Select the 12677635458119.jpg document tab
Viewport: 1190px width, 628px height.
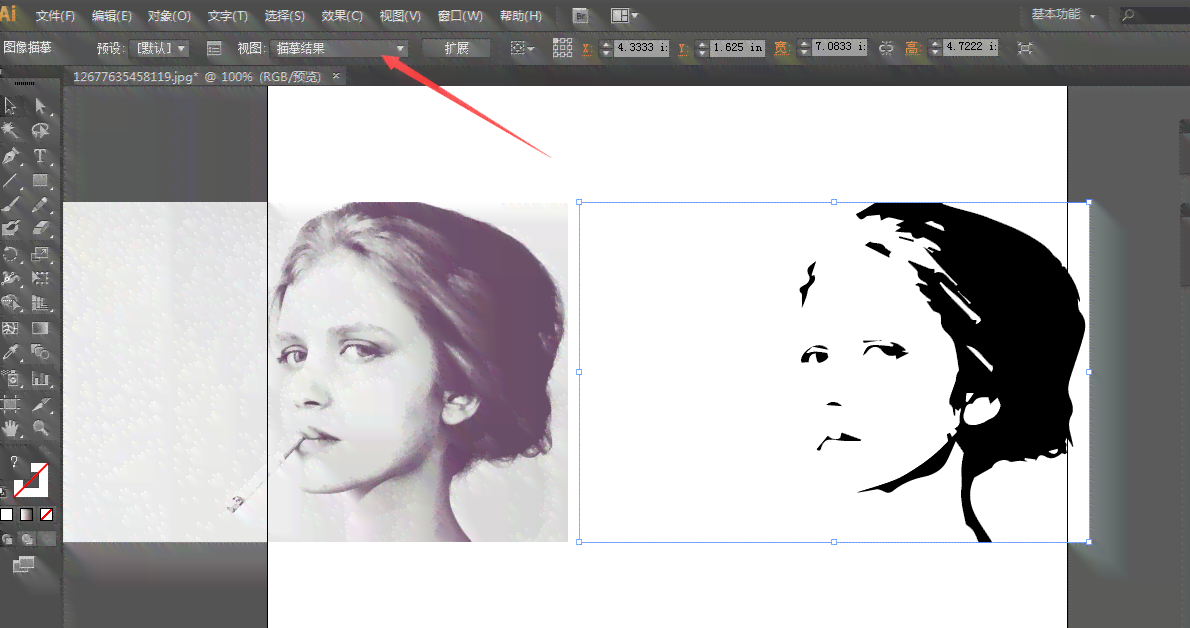[197, 77]
